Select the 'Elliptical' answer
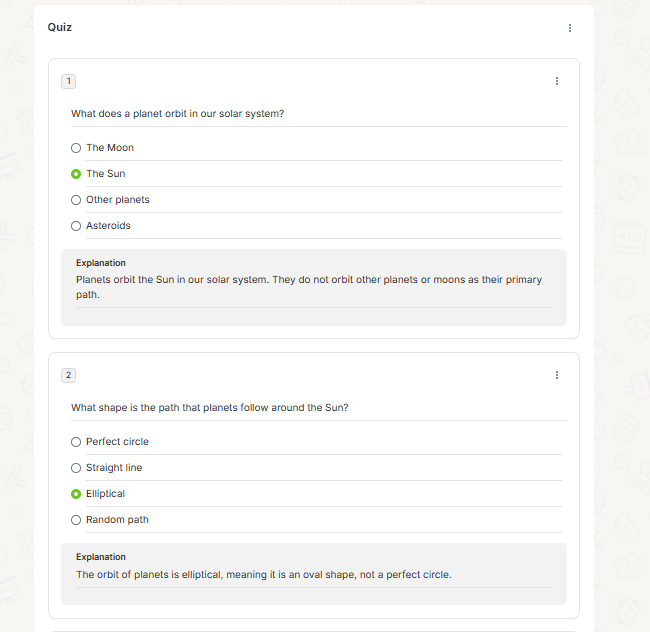This screenshot has width=650, height=632. [76, 494]
